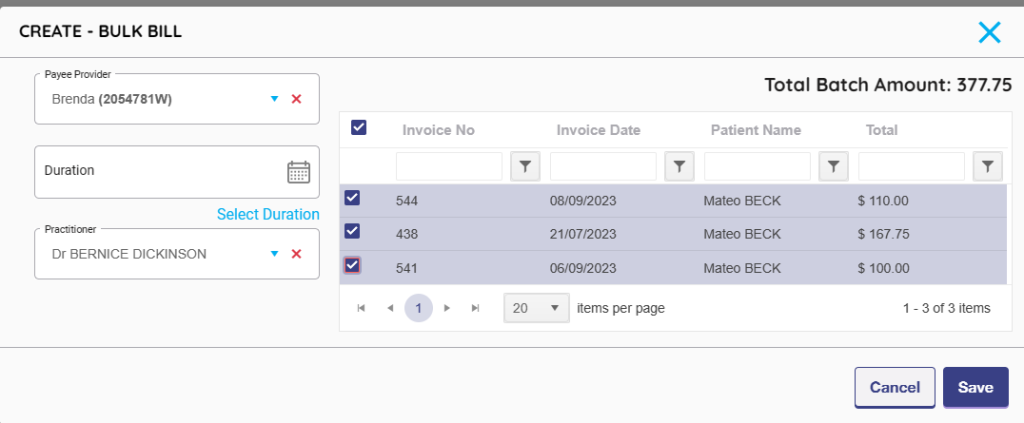Screen dimensions: 1024x423
Task: Uncheck the select-all invoices header checkbox
Action: pos(359,127)
